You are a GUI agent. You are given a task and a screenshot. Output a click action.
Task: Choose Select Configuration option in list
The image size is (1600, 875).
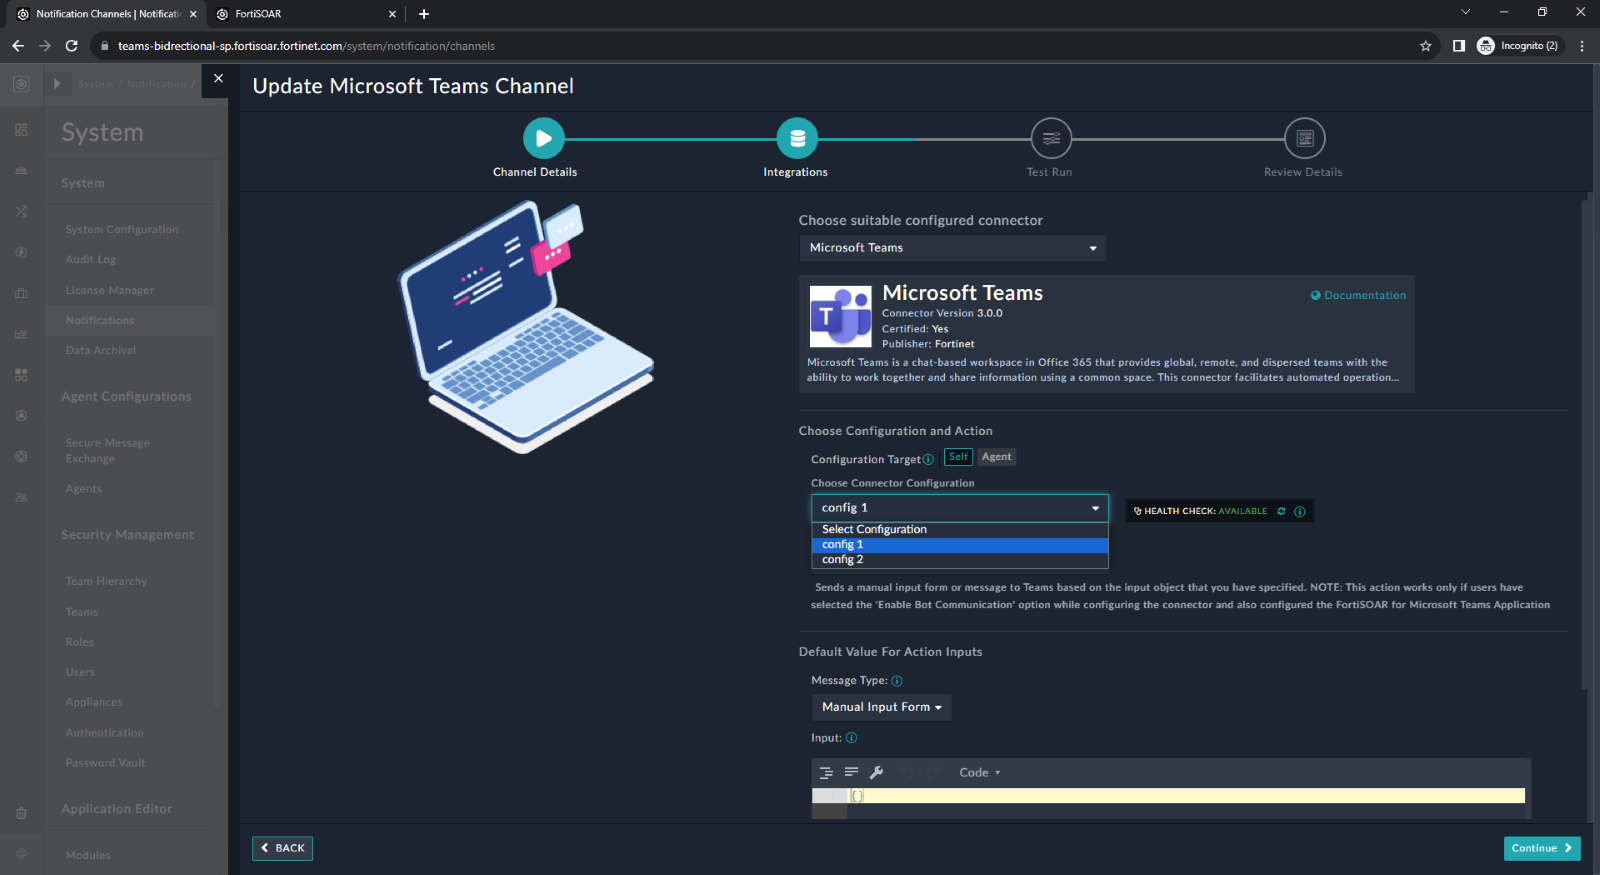tap(874, 529)
